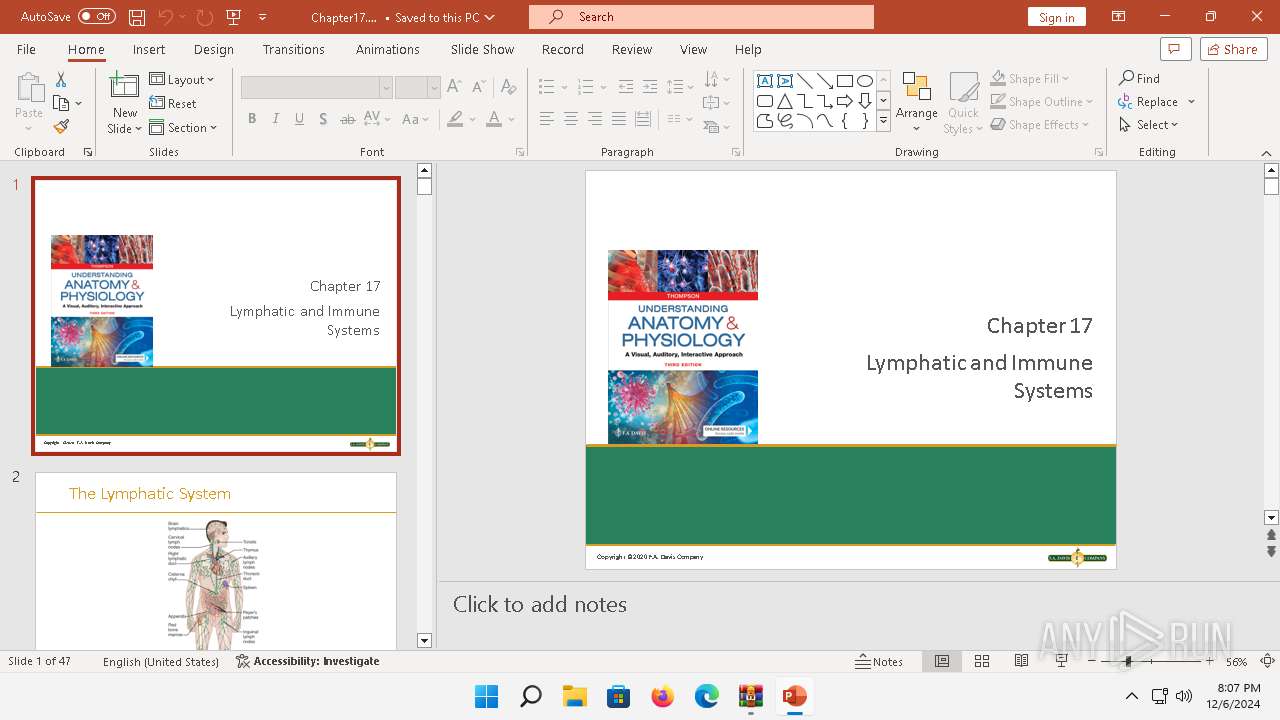Switch to the Insert tab

tap(149, 49)
